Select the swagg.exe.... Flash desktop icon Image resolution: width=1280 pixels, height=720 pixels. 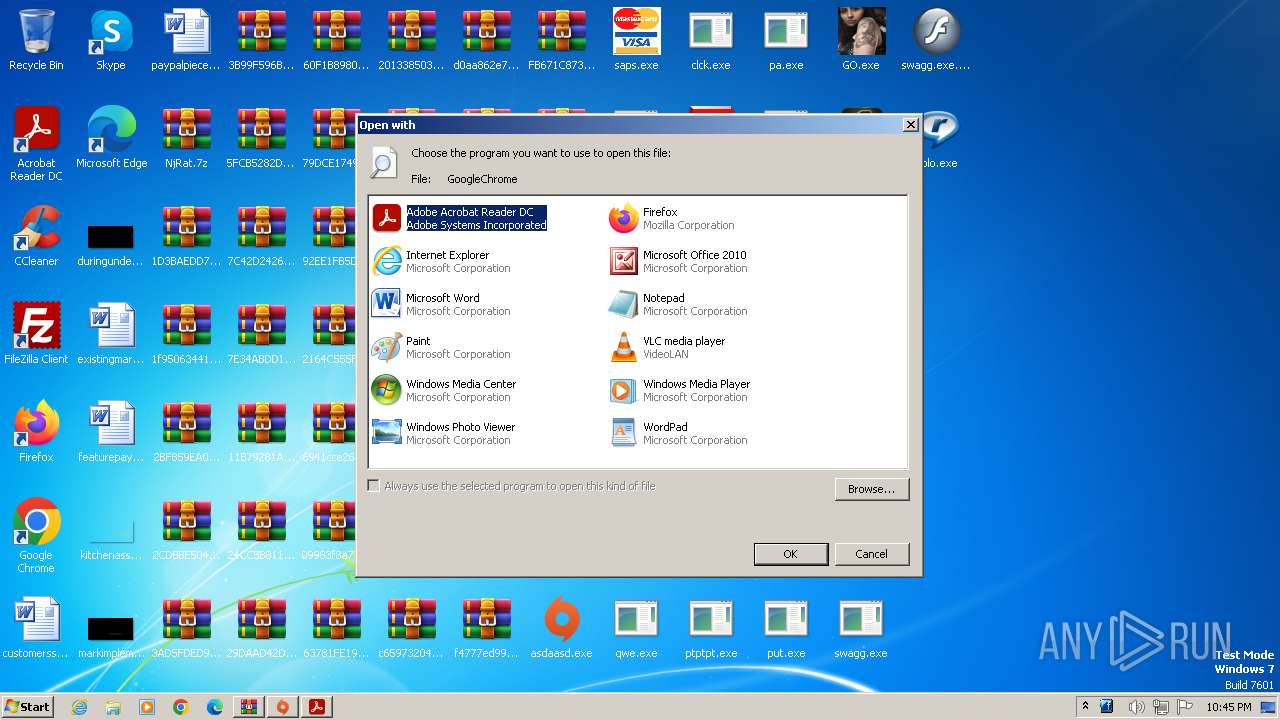[x=936, y=40]
